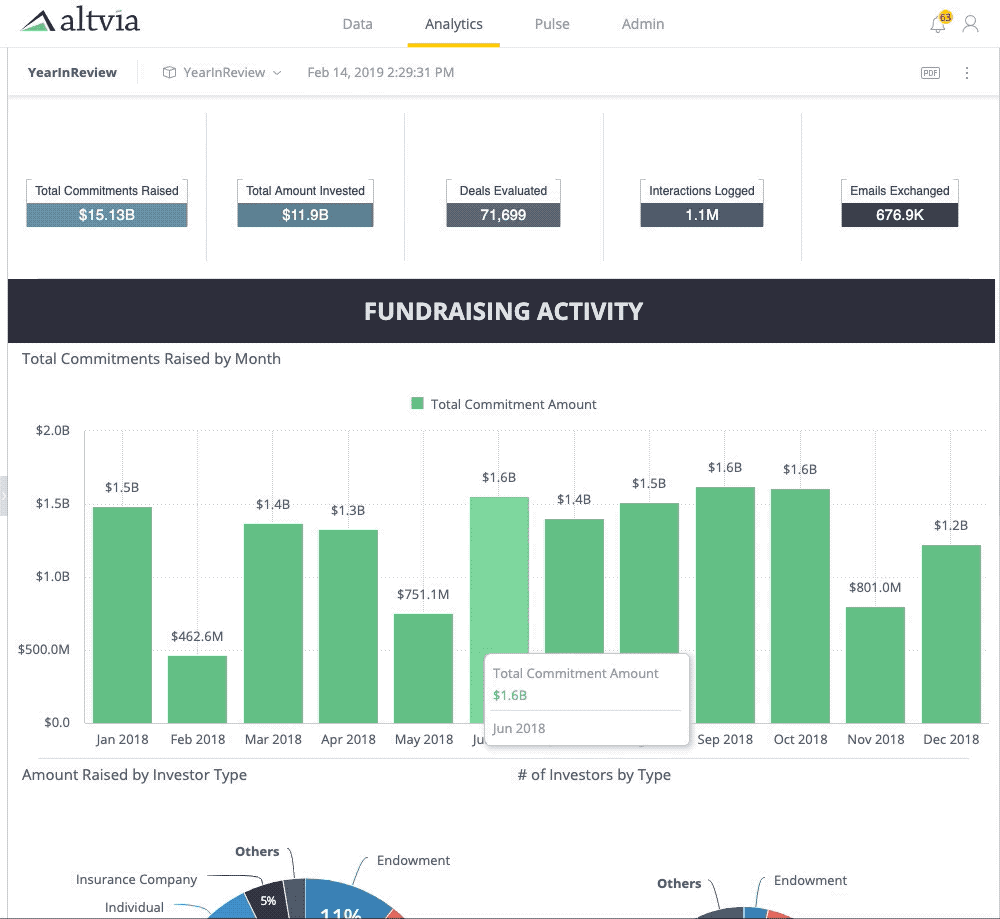Click the Insurance Company pie label
This screenshot has width=1000, height=919.
pyautogui.click(x=136, y=879)
